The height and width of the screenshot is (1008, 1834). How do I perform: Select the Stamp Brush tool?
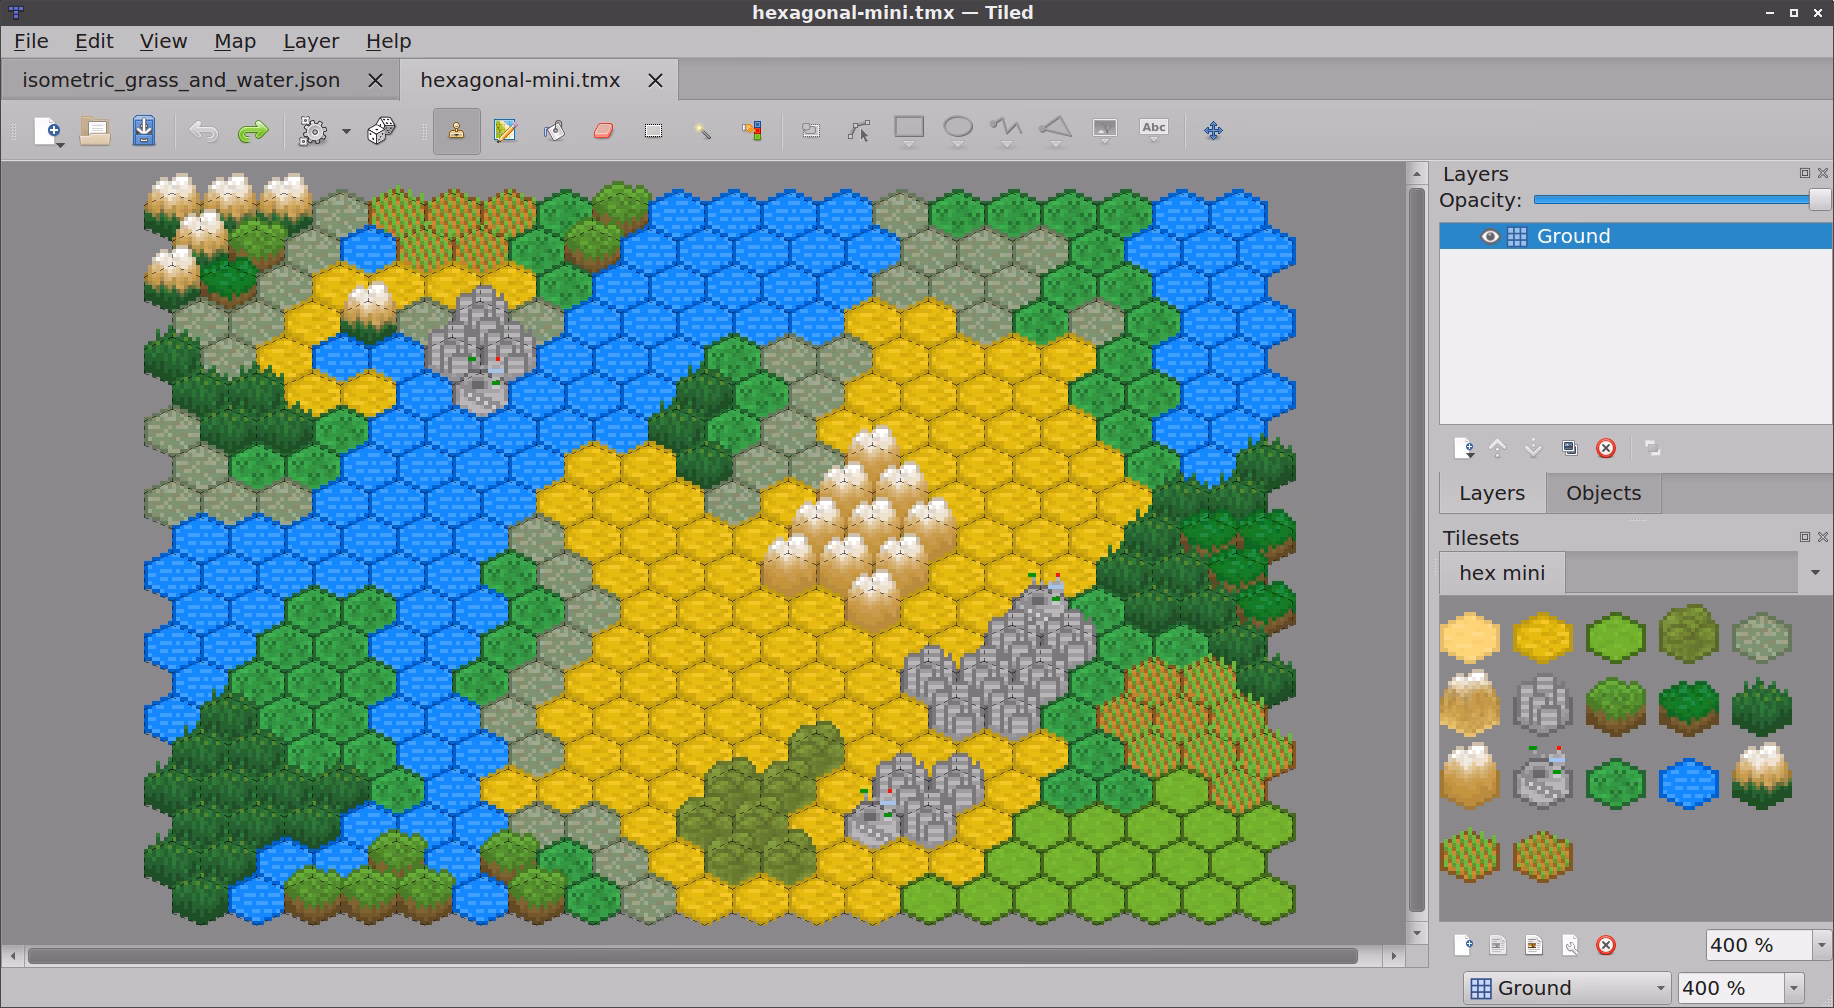[x=456, y=131]
